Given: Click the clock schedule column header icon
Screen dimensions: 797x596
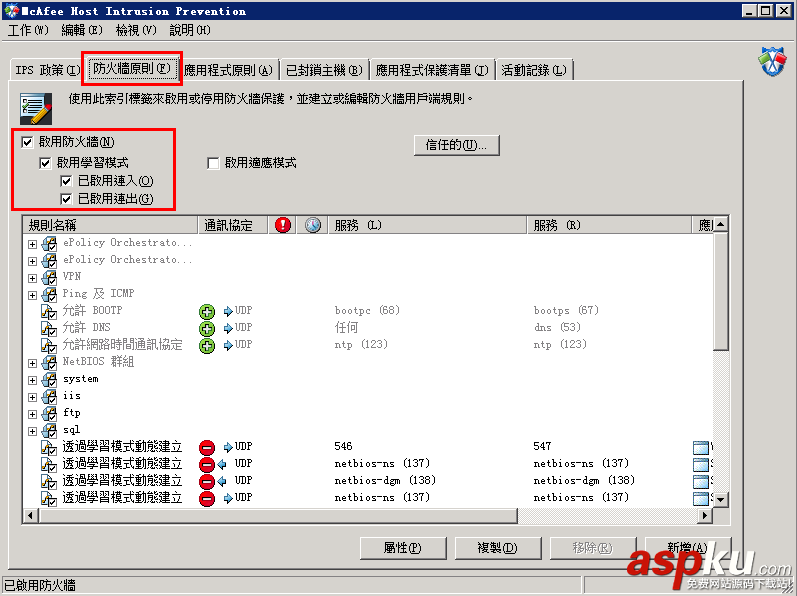Looking at the screenshot, I should (313, 225).
